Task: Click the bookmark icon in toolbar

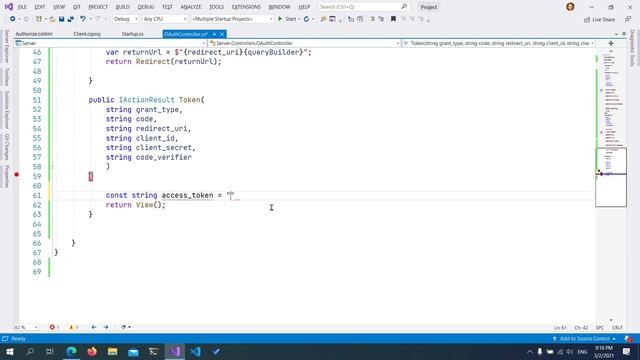Action: [393, 19]
